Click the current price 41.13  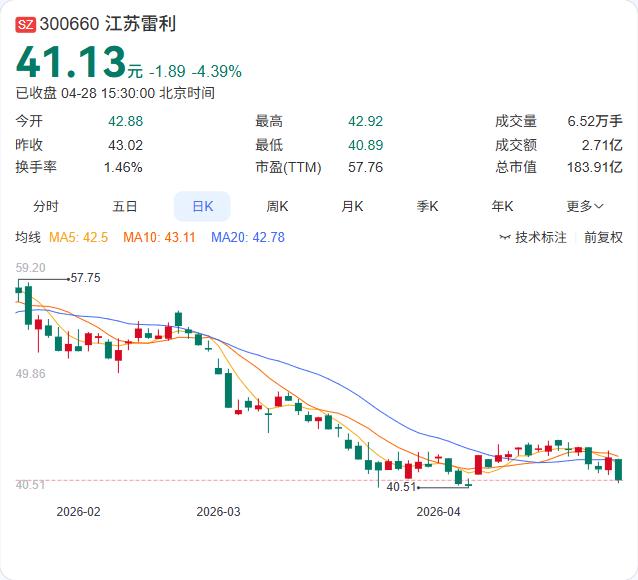tap(71, 62)
